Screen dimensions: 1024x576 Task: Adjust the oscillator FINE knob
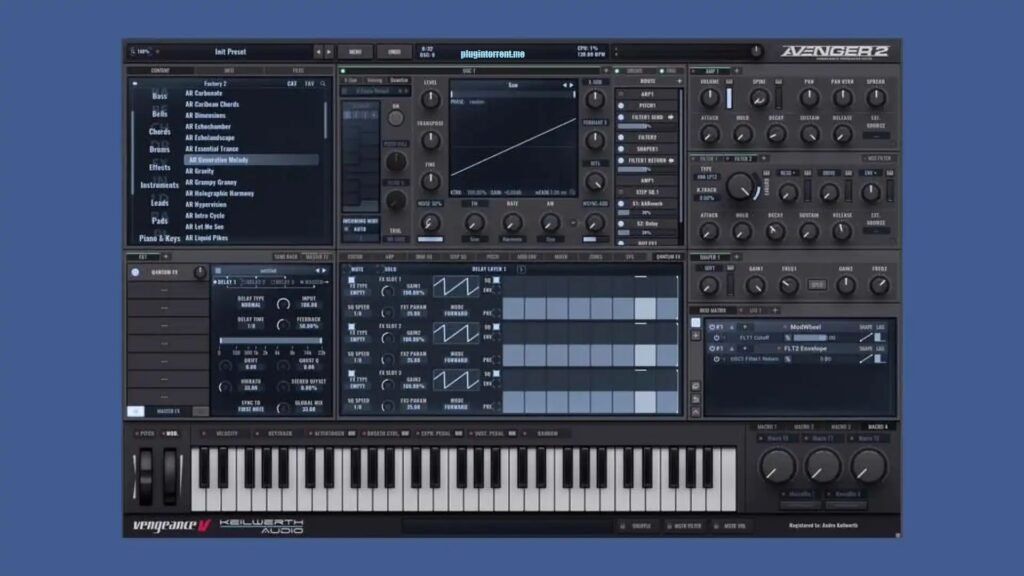pos(430,182)
